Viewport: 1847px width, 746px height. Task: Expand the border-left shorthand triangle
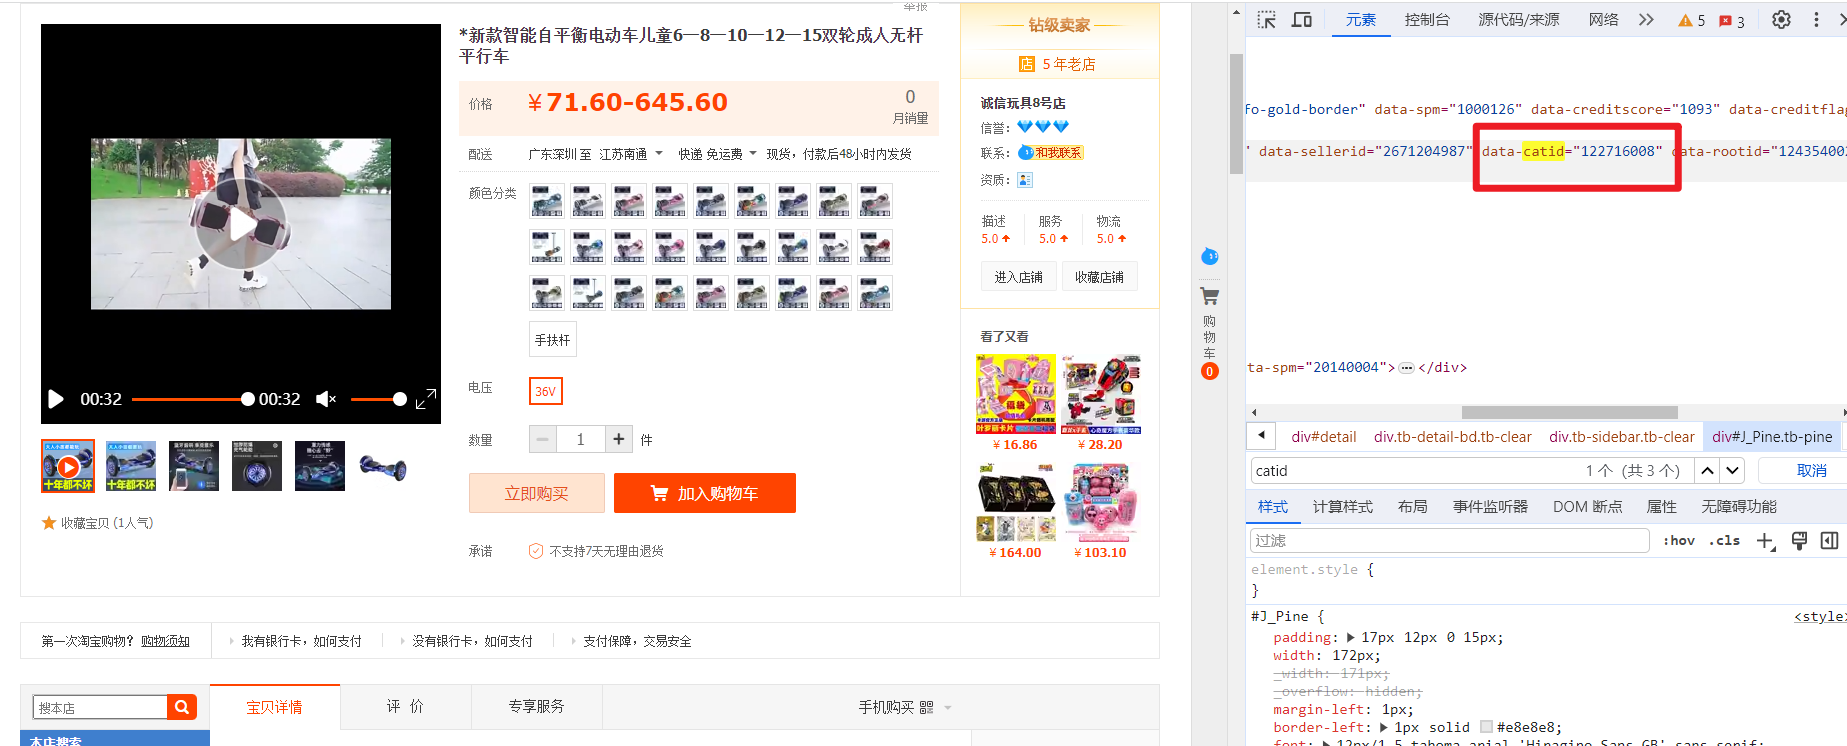[1384, 727]
